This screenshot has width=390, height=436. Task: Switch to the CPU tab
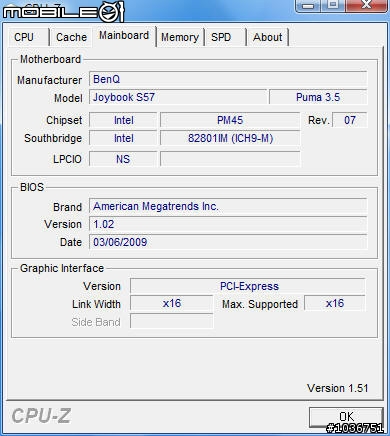point(28,37)
